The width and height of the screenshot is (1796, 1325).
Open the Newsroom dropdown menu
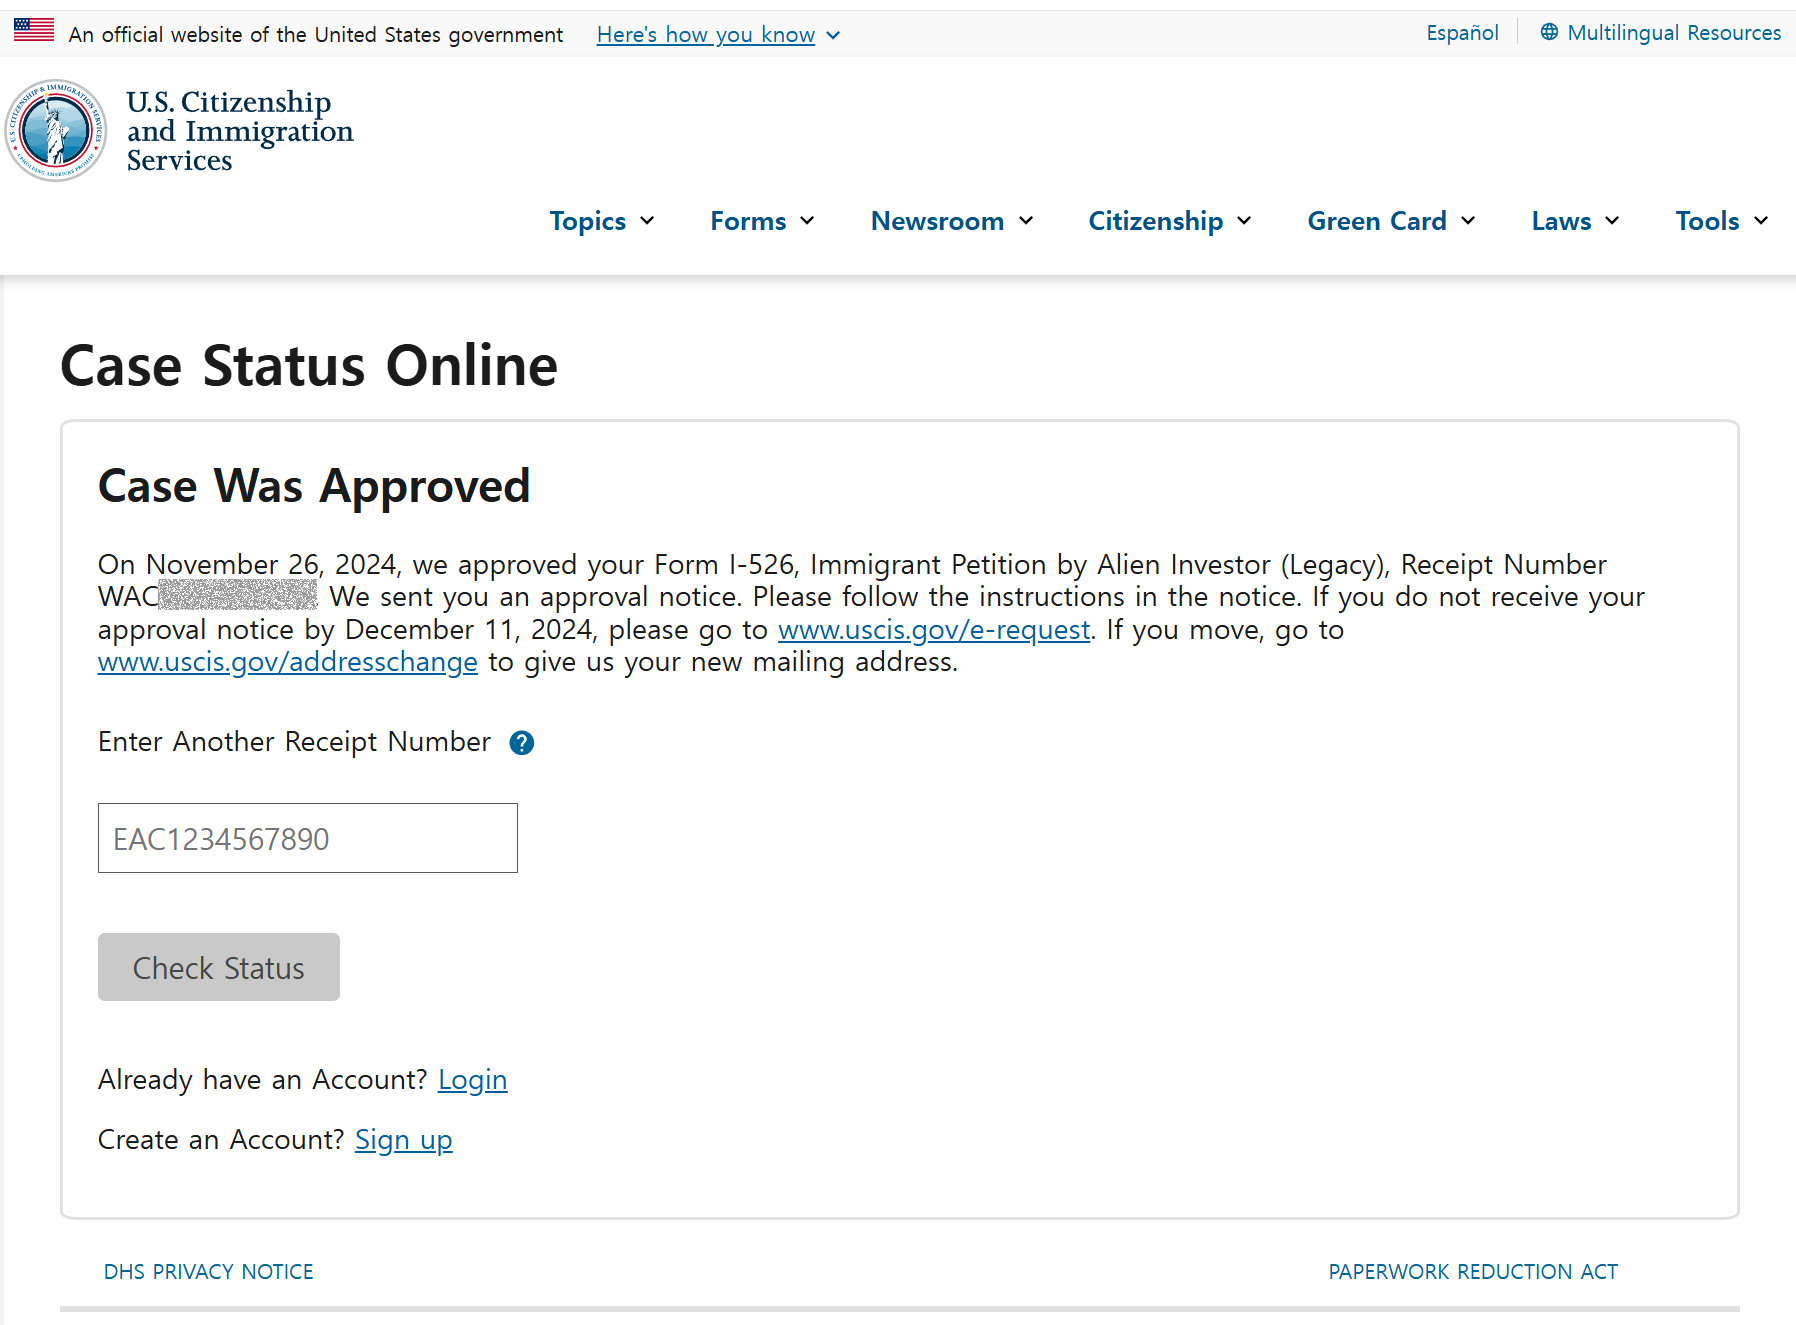952,221
